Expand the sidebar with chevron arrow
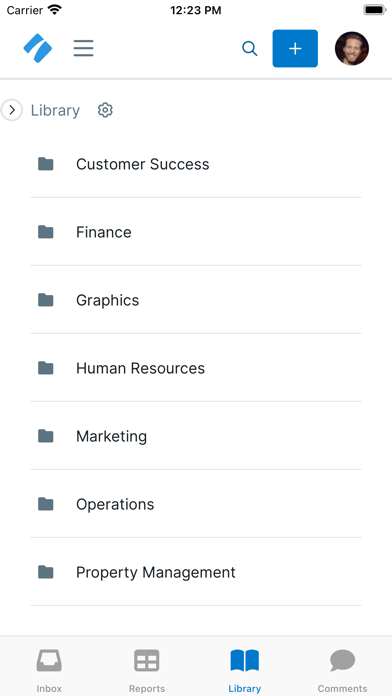392x696 pixels. (x=12, y=110)
